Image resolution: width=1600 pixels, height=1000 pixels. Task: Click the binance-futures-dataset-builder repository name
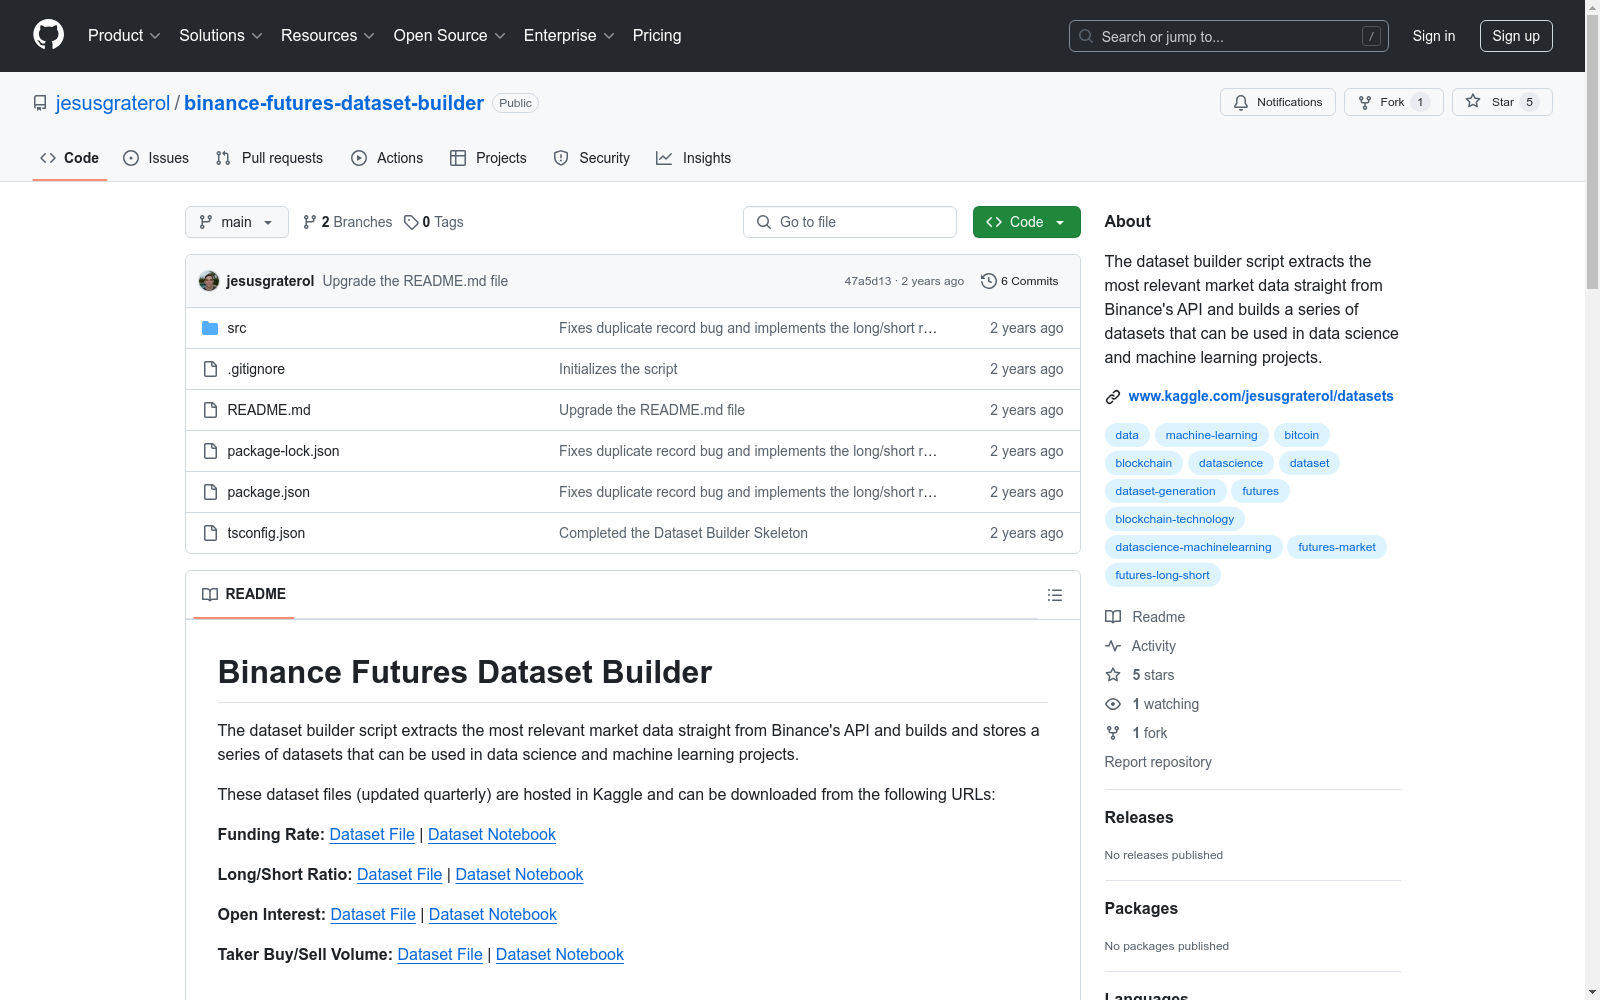[x=334, y=103]
